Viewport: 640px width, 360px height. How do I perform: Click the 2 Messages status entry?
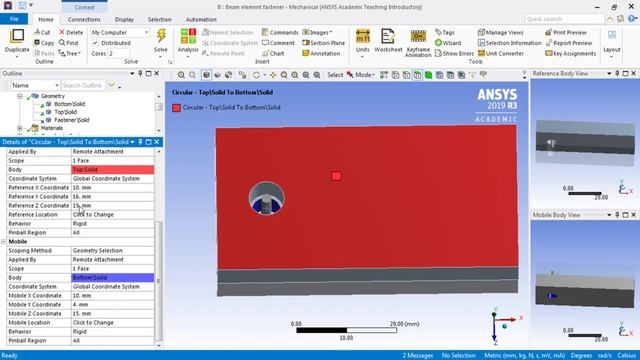point(418,356)
